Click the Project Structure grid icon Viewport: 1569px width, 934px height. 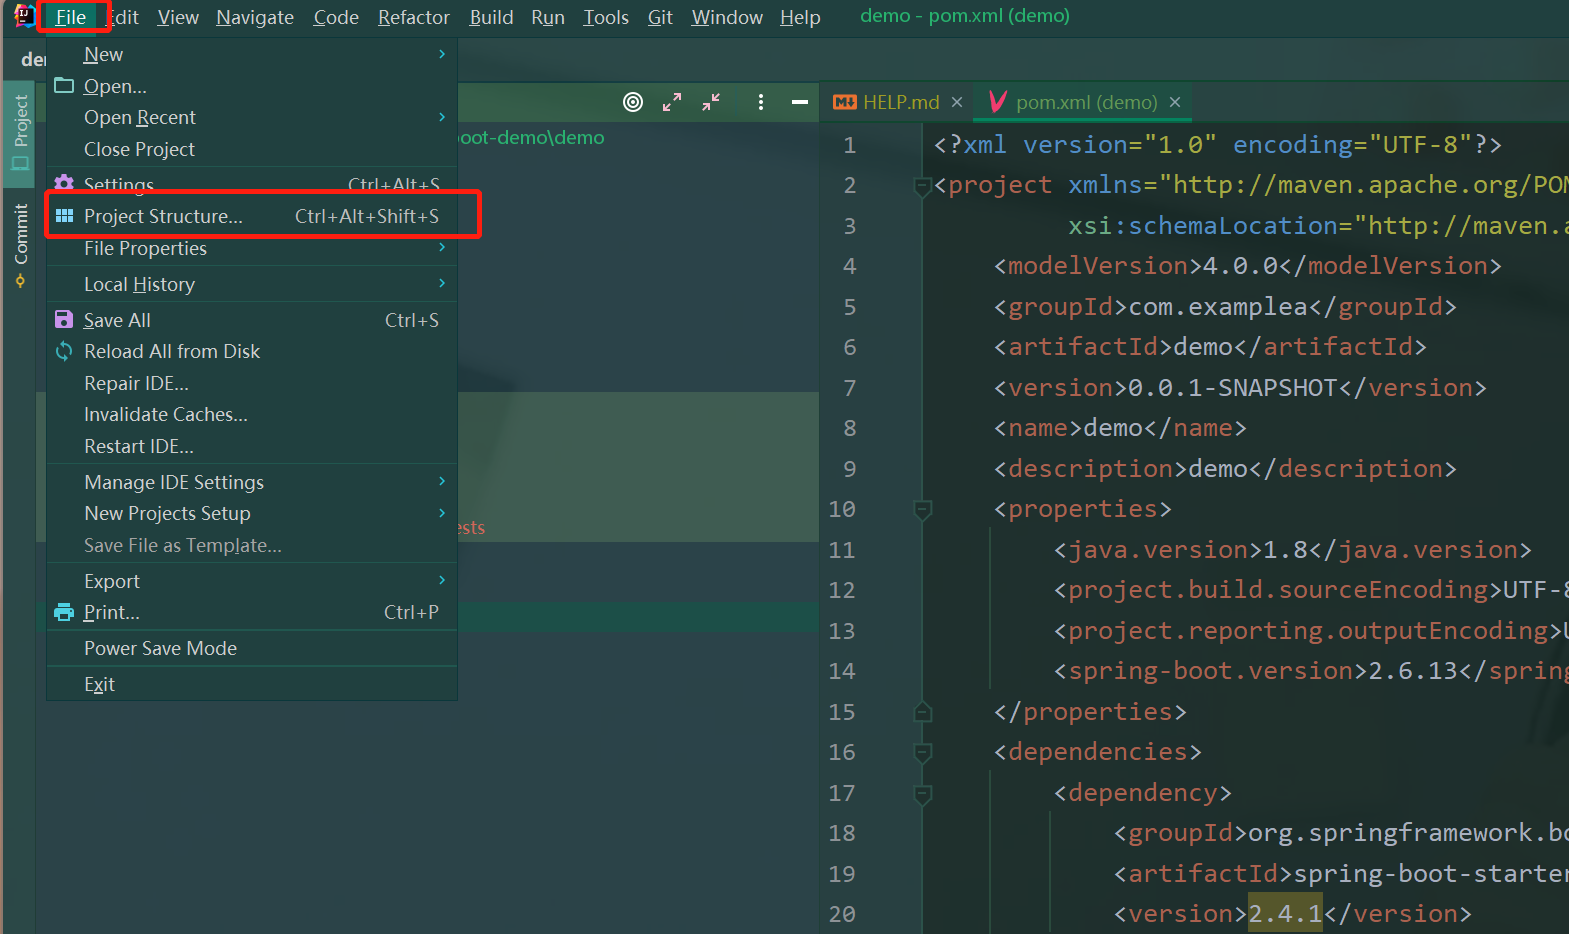point(64,216)
